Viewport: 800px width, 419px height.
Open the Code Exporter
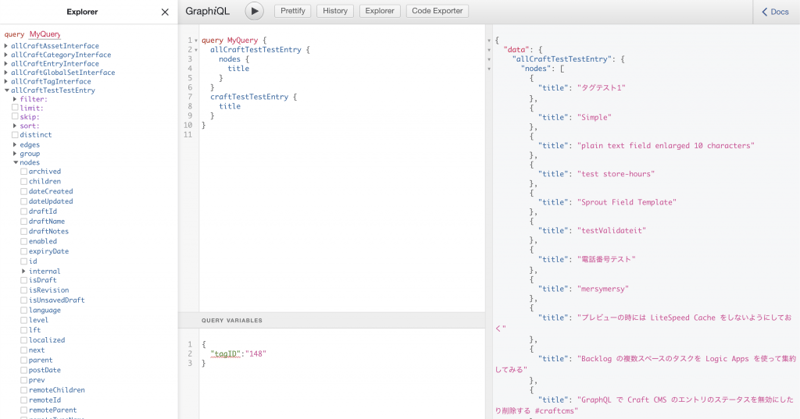[x=437, y=12]
